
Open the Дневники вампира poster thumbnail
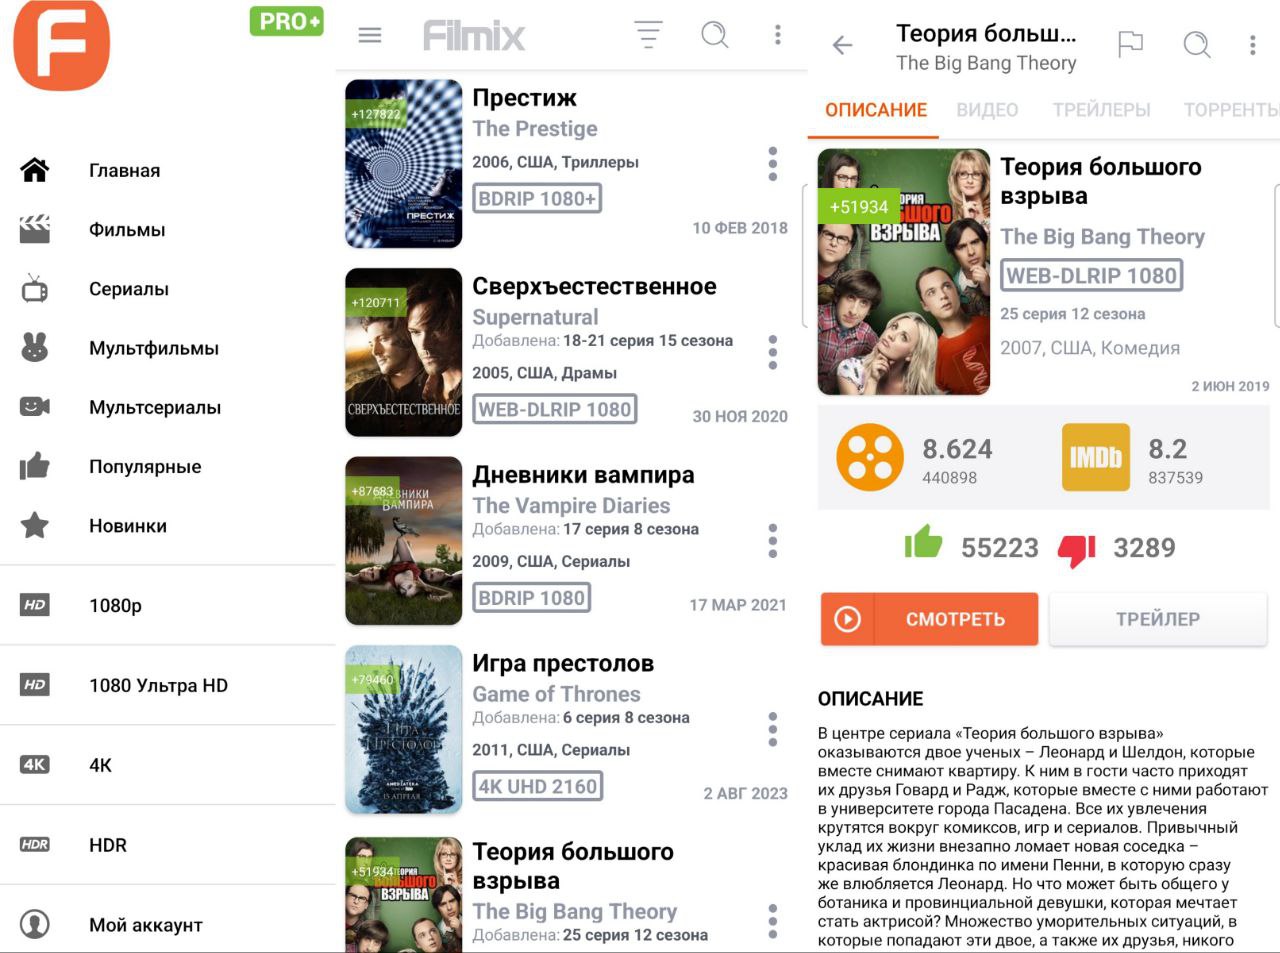coord(404,541)
